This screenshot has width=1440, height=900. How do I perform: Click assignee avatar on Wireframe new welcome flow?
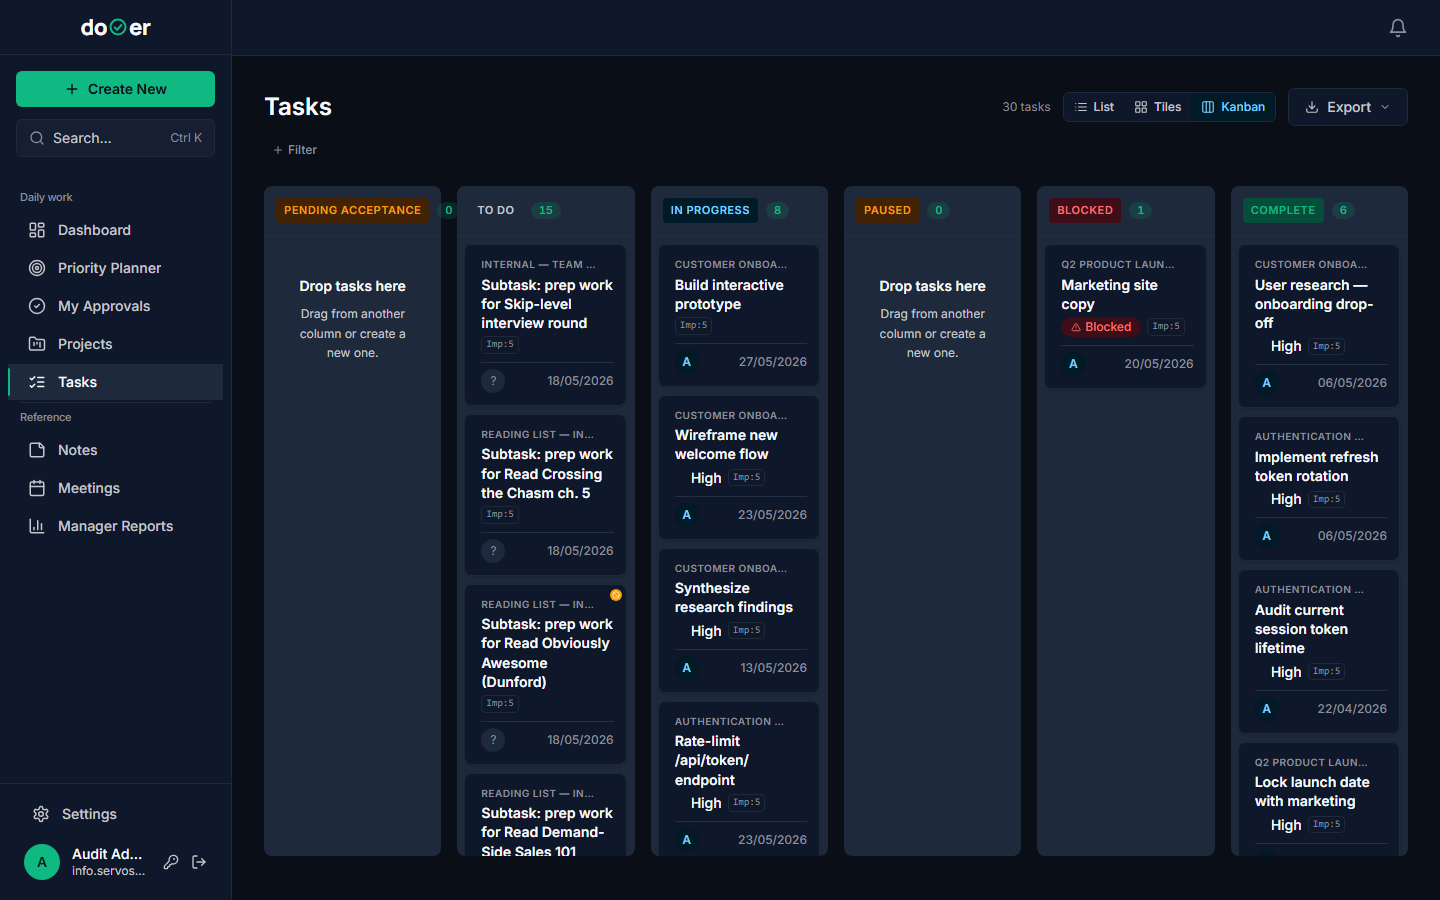(687, 515)
